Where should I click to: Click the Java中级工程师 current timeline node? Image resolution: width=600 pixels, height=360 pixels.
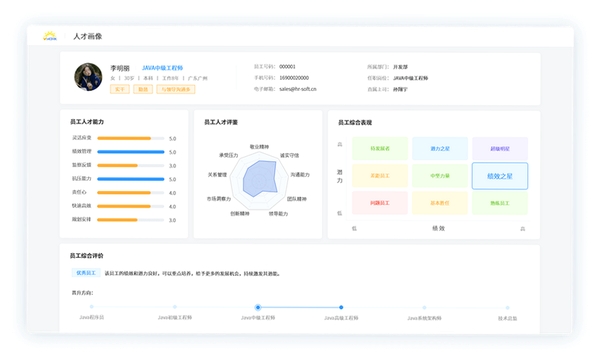[x=258, y=307]
